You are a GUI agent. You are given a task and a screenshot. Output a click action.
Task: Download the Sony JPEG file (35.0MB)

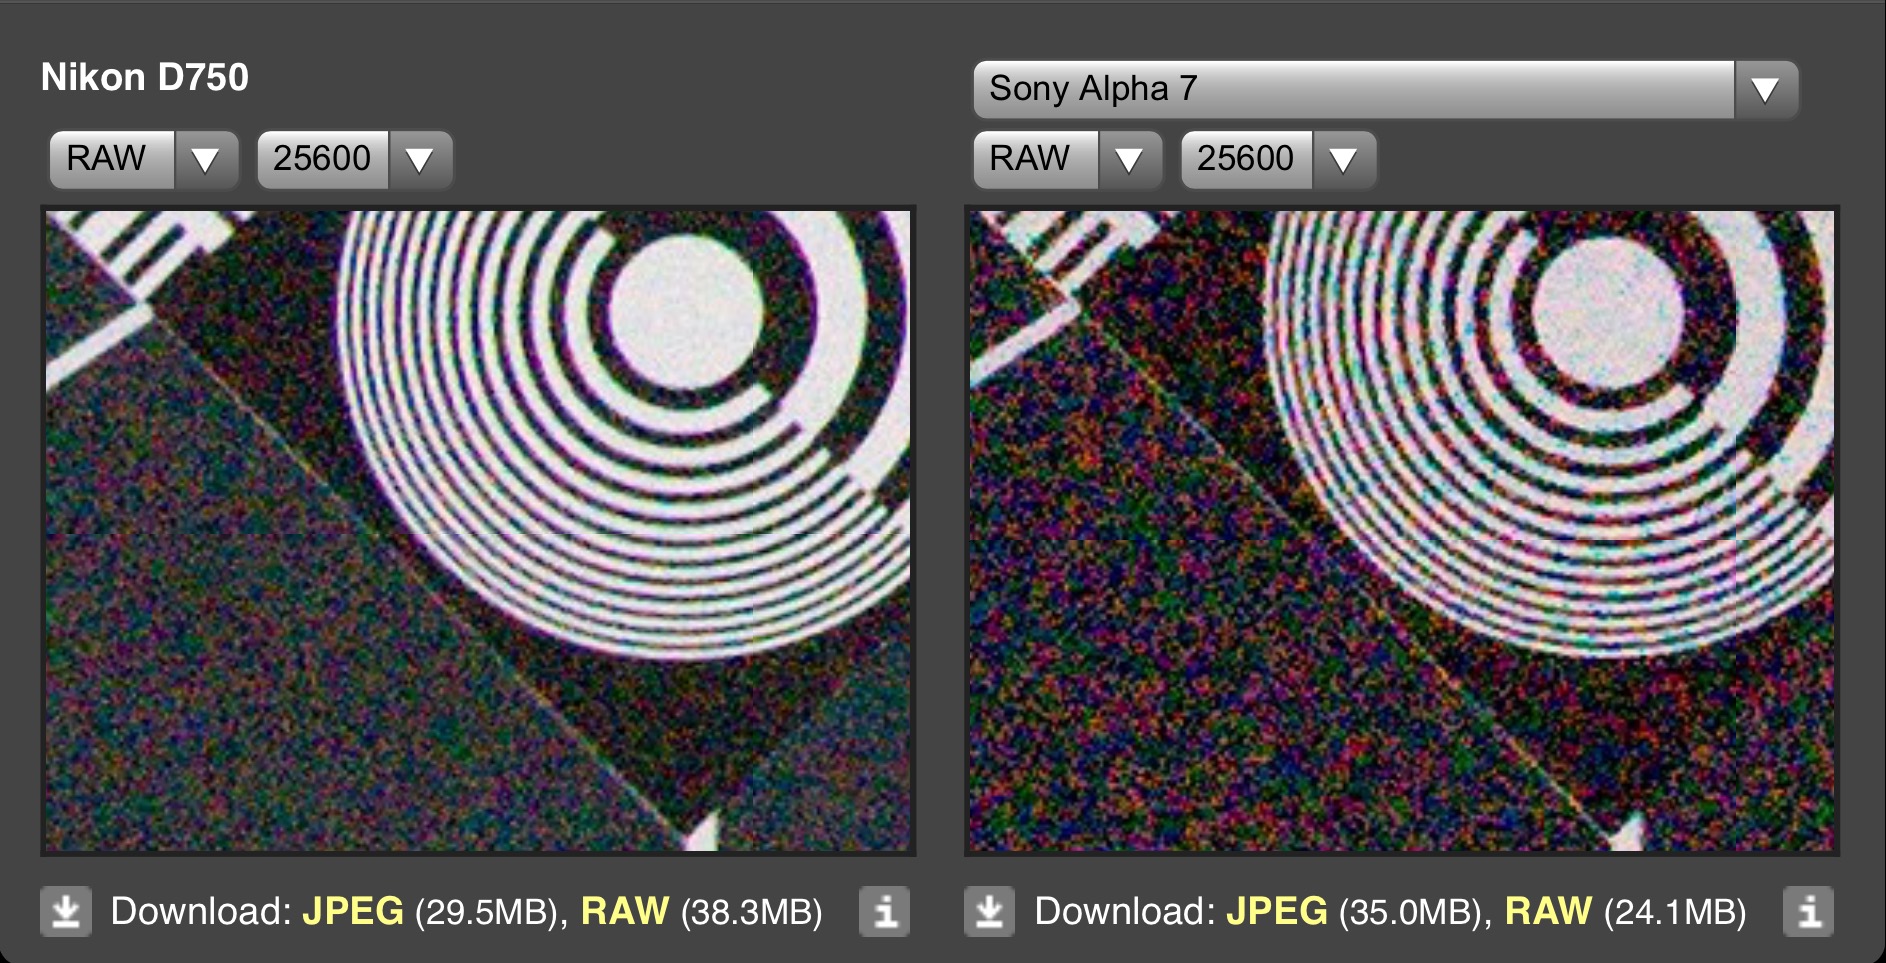(1277, 911)
